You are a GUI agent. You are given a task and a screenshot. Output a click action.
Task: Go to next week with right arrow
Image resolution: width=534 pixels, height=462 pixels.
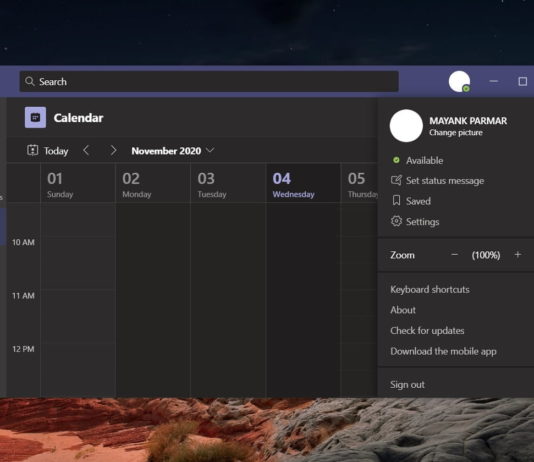coord(113,150)
